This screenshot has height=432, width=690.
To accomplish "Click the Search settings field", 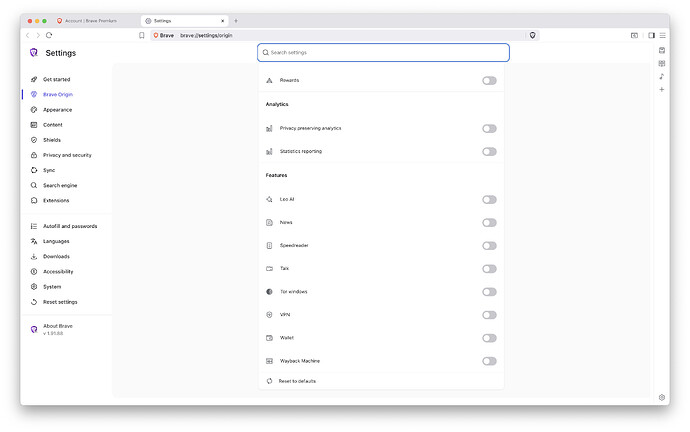I will tap(383, 52).
